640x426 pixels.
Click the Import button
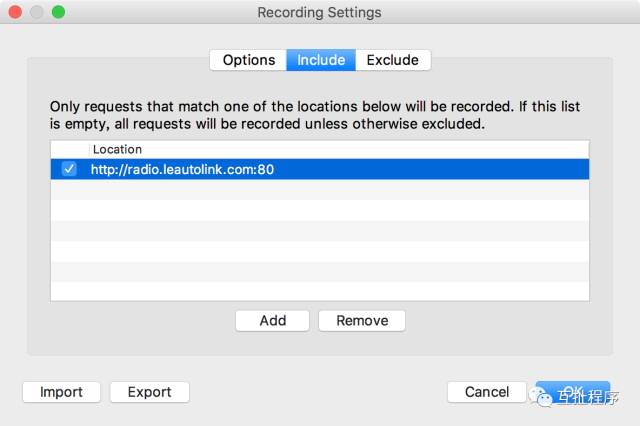click(x=61, y=392)
